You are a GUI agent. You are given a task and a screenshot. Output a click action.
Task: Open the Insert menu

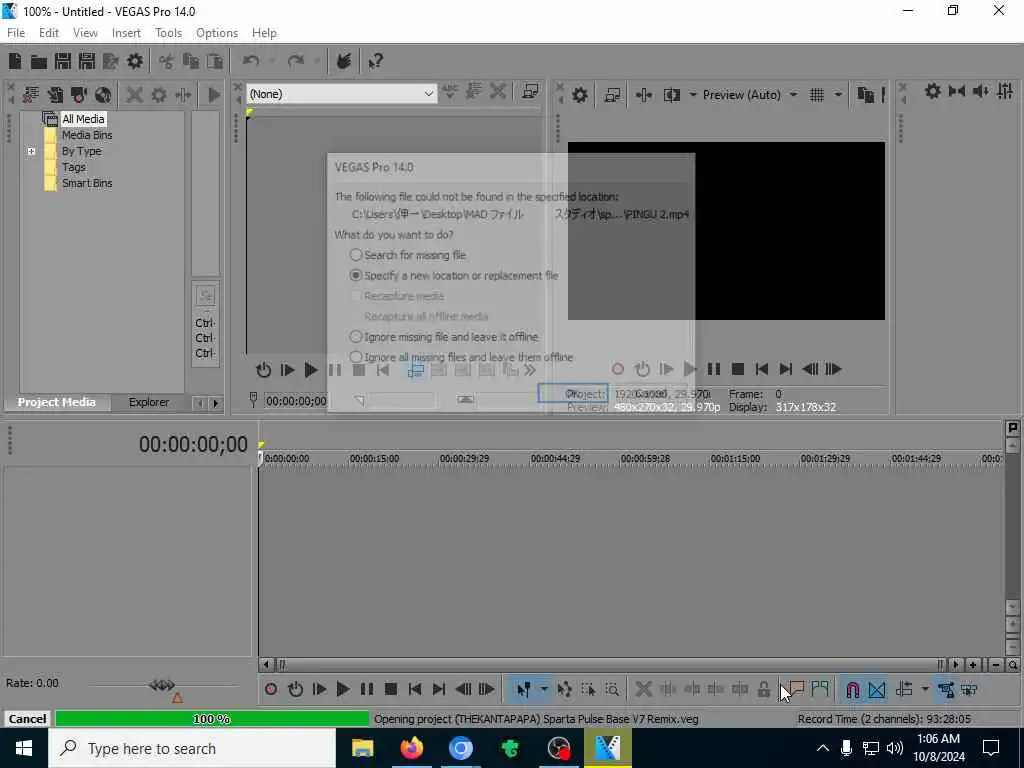pos(126,33)
